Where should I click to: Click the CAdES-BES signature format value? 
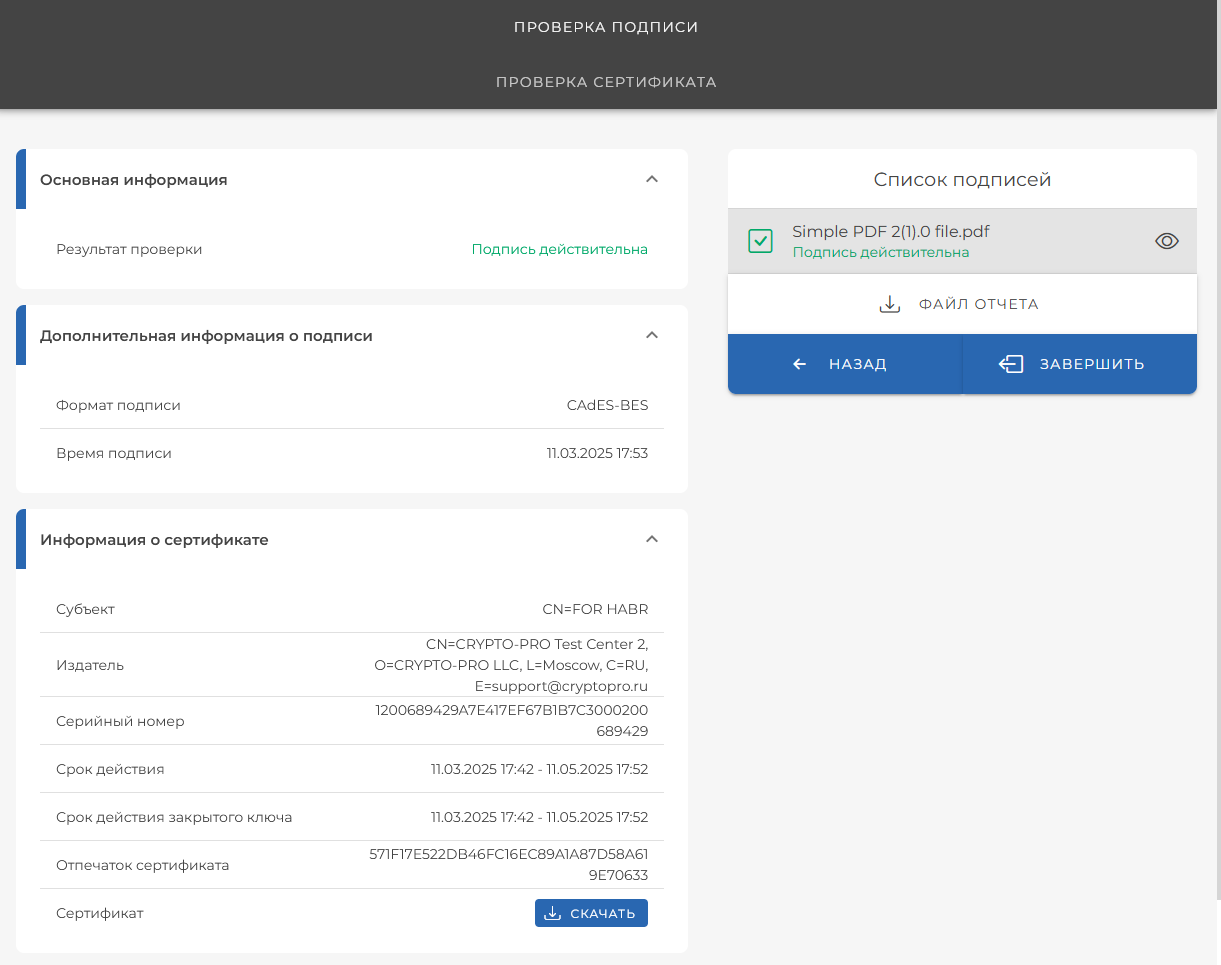[x=607, y=405]
